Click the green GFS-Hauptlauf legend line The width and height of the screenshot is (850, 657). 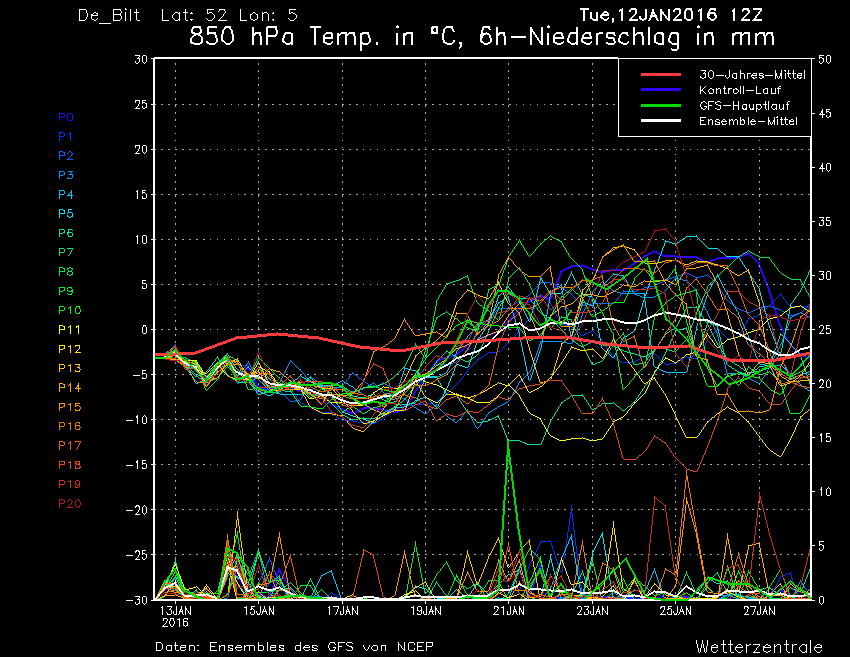point(661,105)
